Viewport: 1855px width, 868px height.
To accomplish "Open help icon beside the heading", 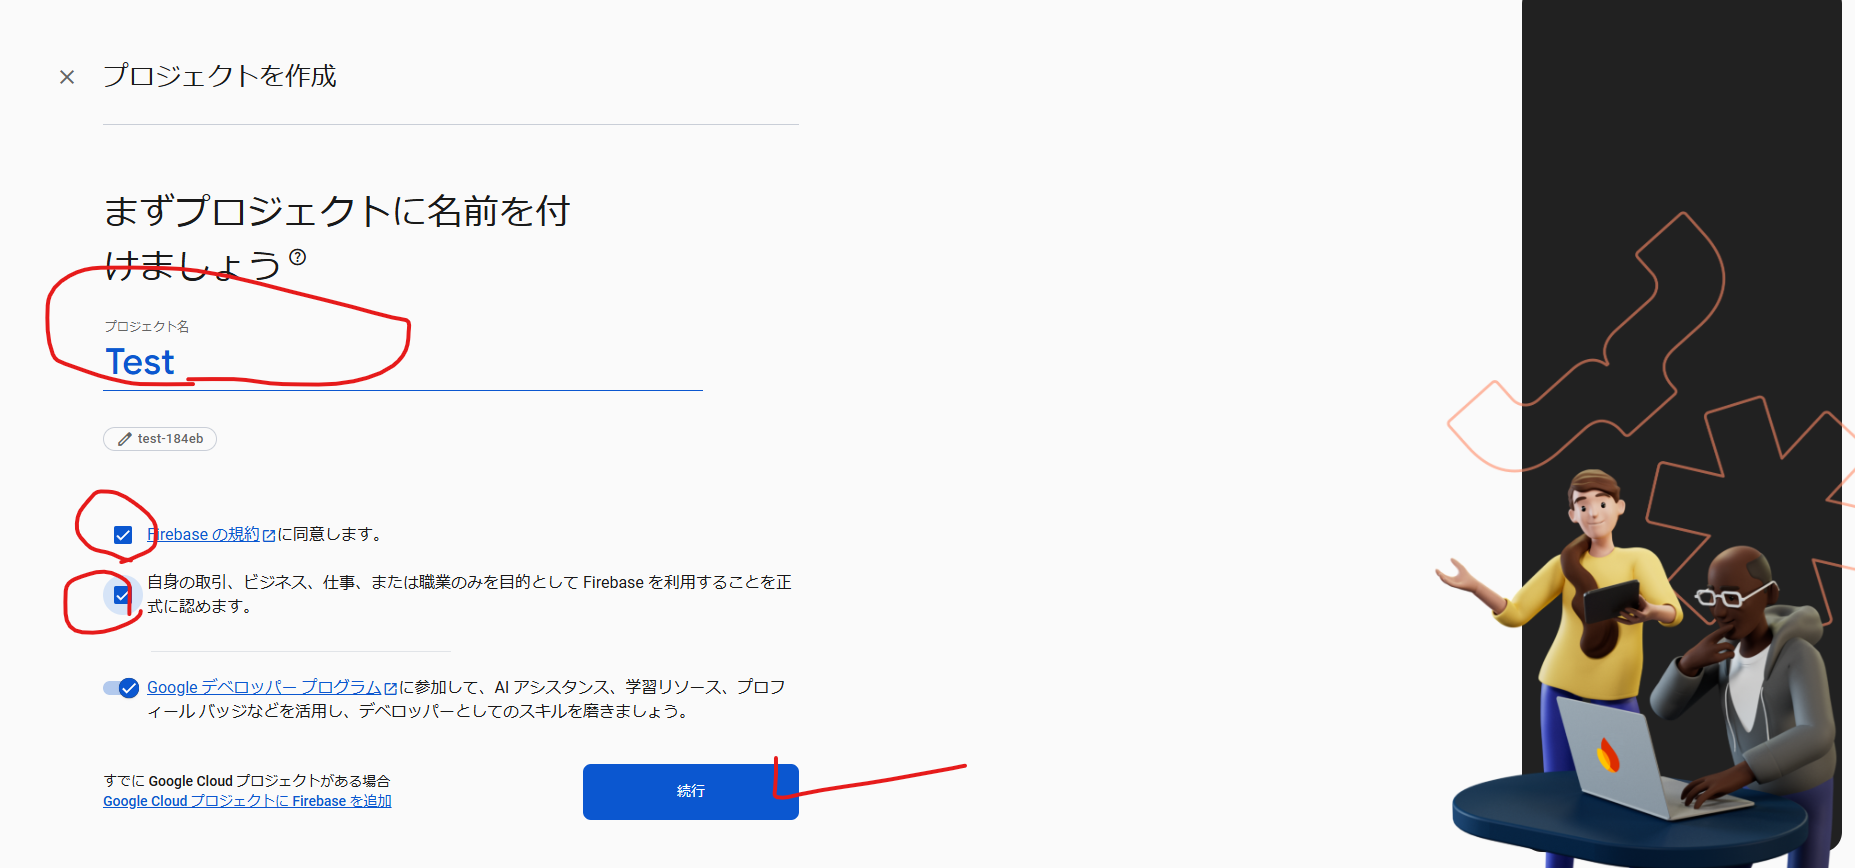I will coord(298,257).
